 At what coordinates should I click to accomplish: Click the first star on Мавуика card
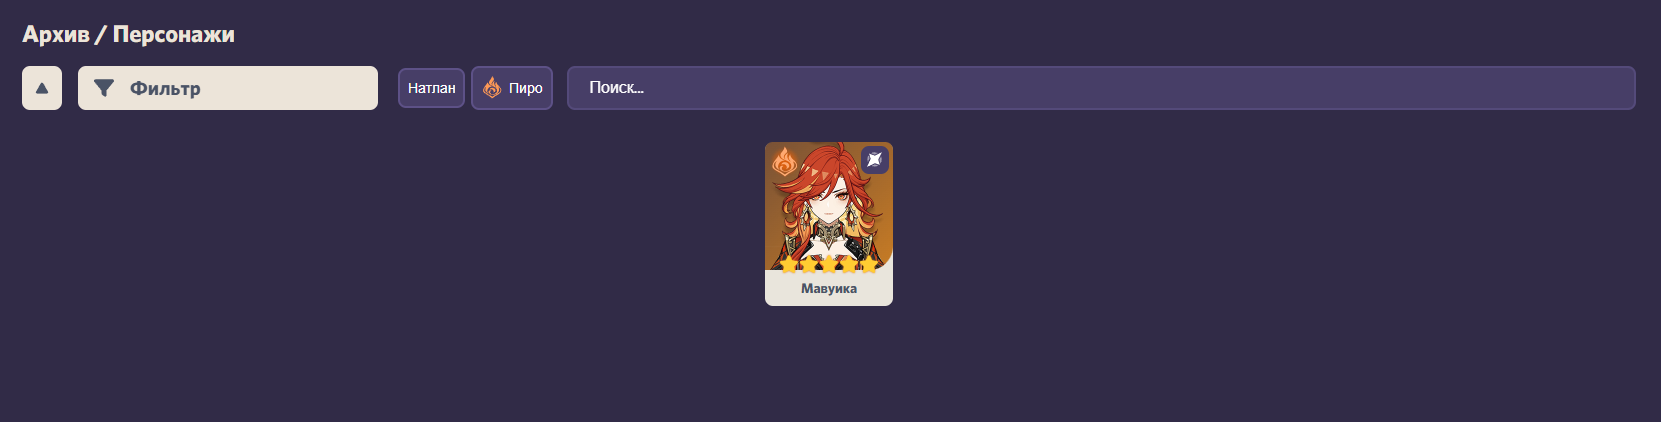(789, 265)
